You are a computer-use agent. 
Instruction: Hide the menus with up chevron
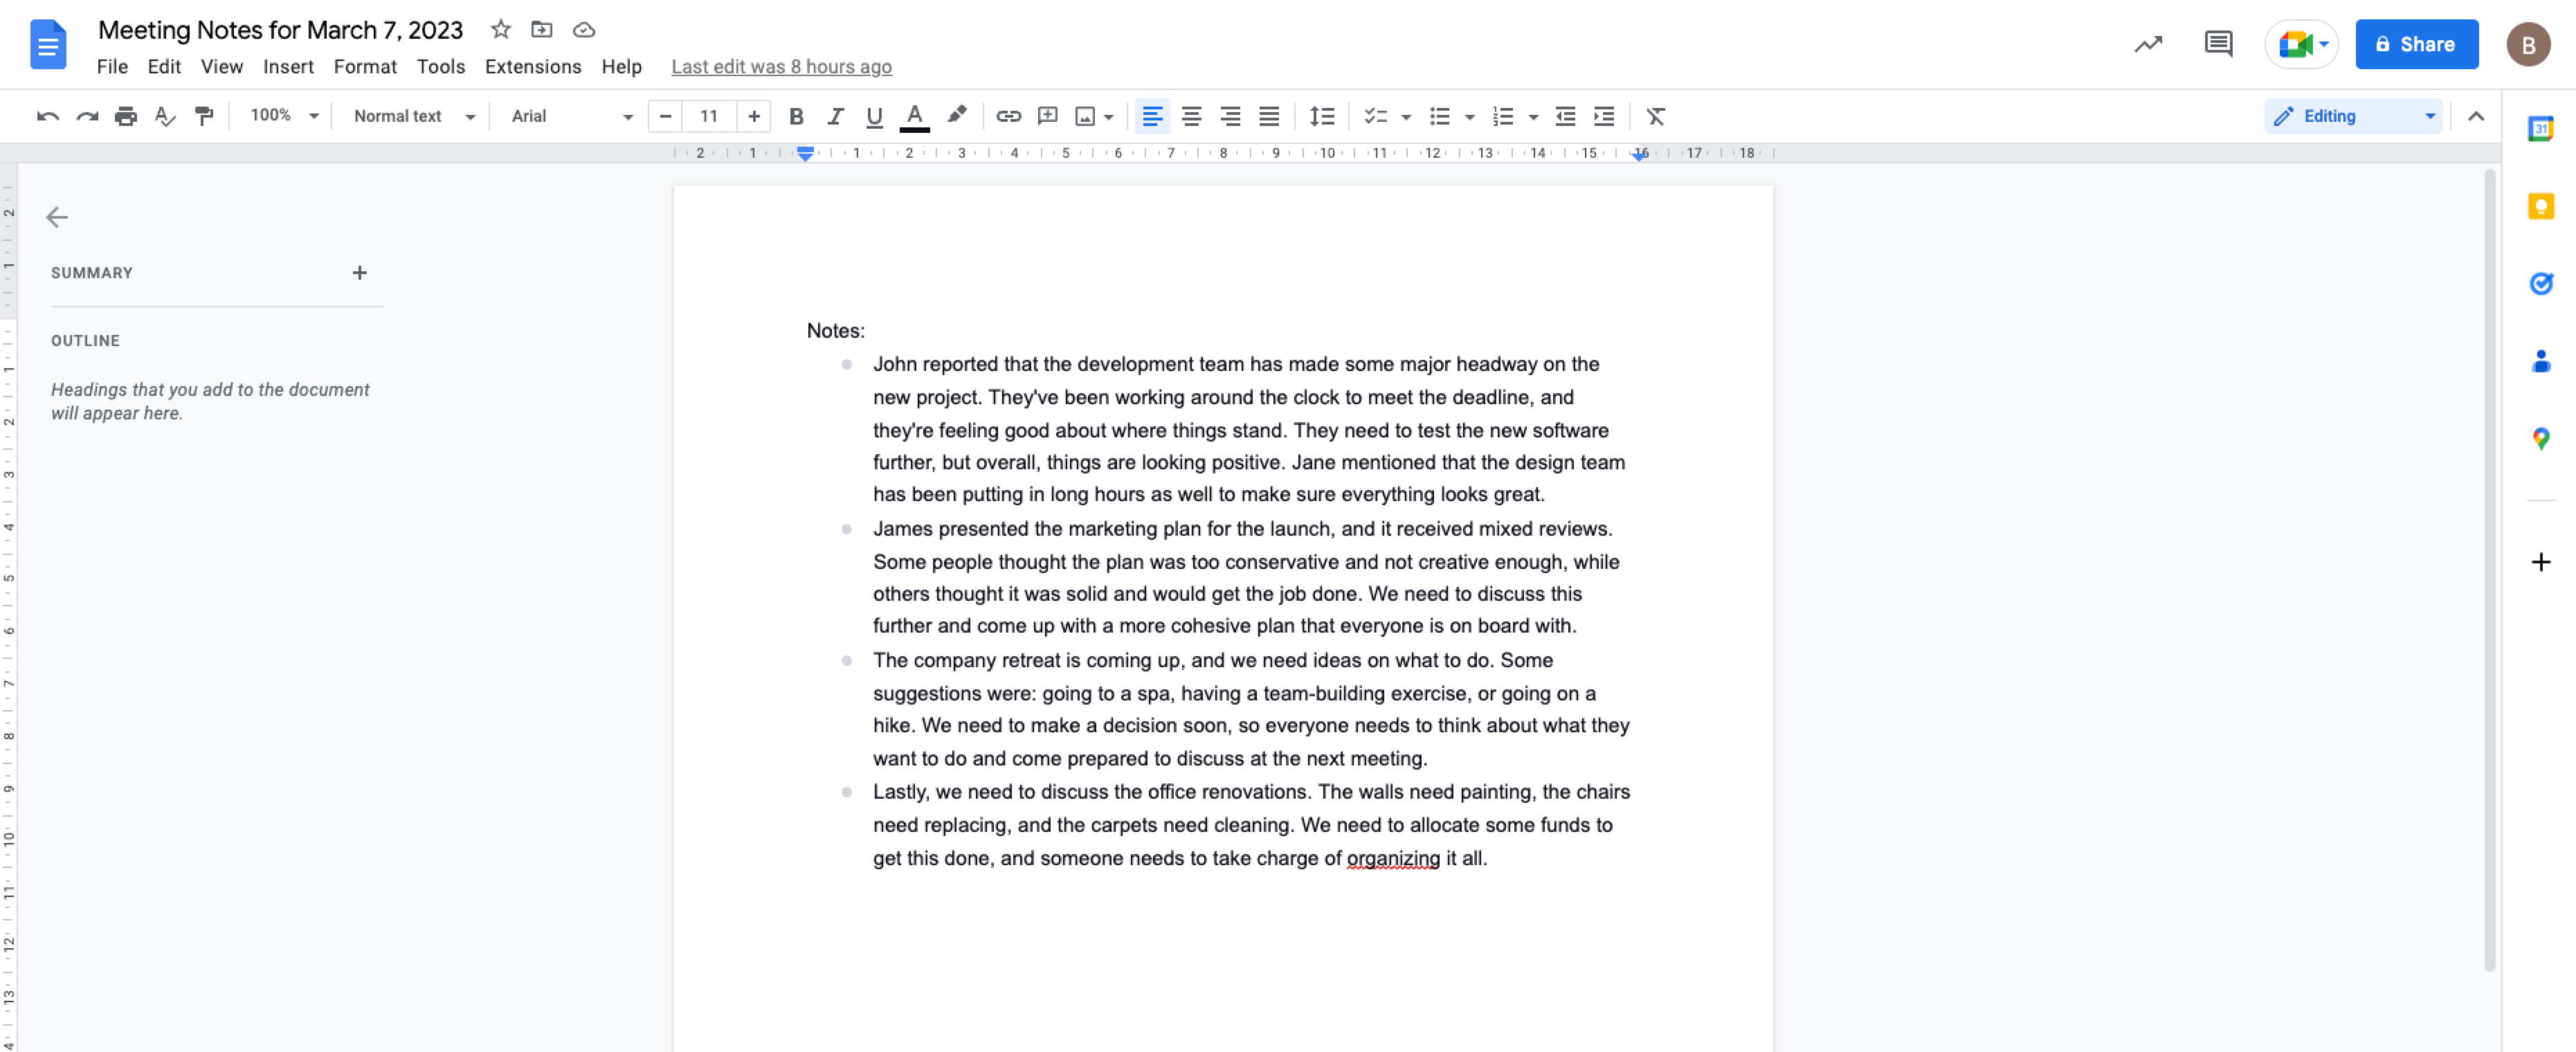[2475, 116]
